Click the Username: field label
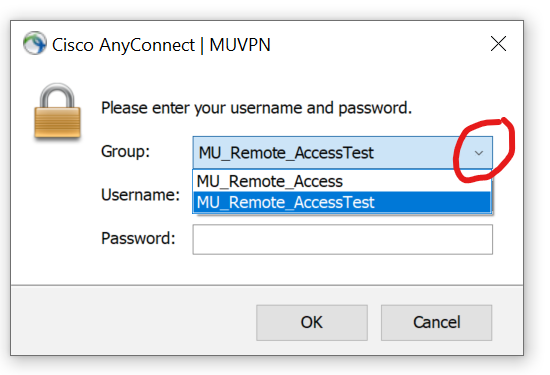The height and width of the screenshot is (375, 550). tap(140, 195)
